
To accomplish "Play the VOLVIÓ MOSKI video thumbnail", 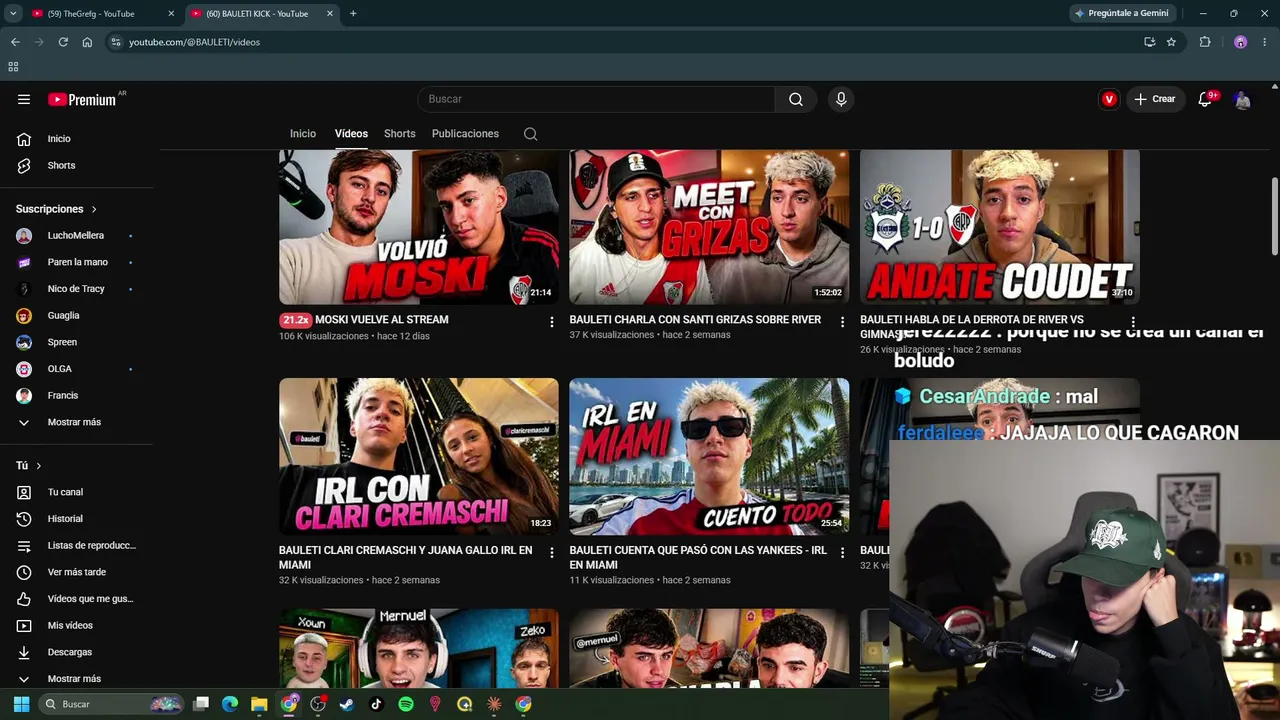I will [x=419, y=227].
